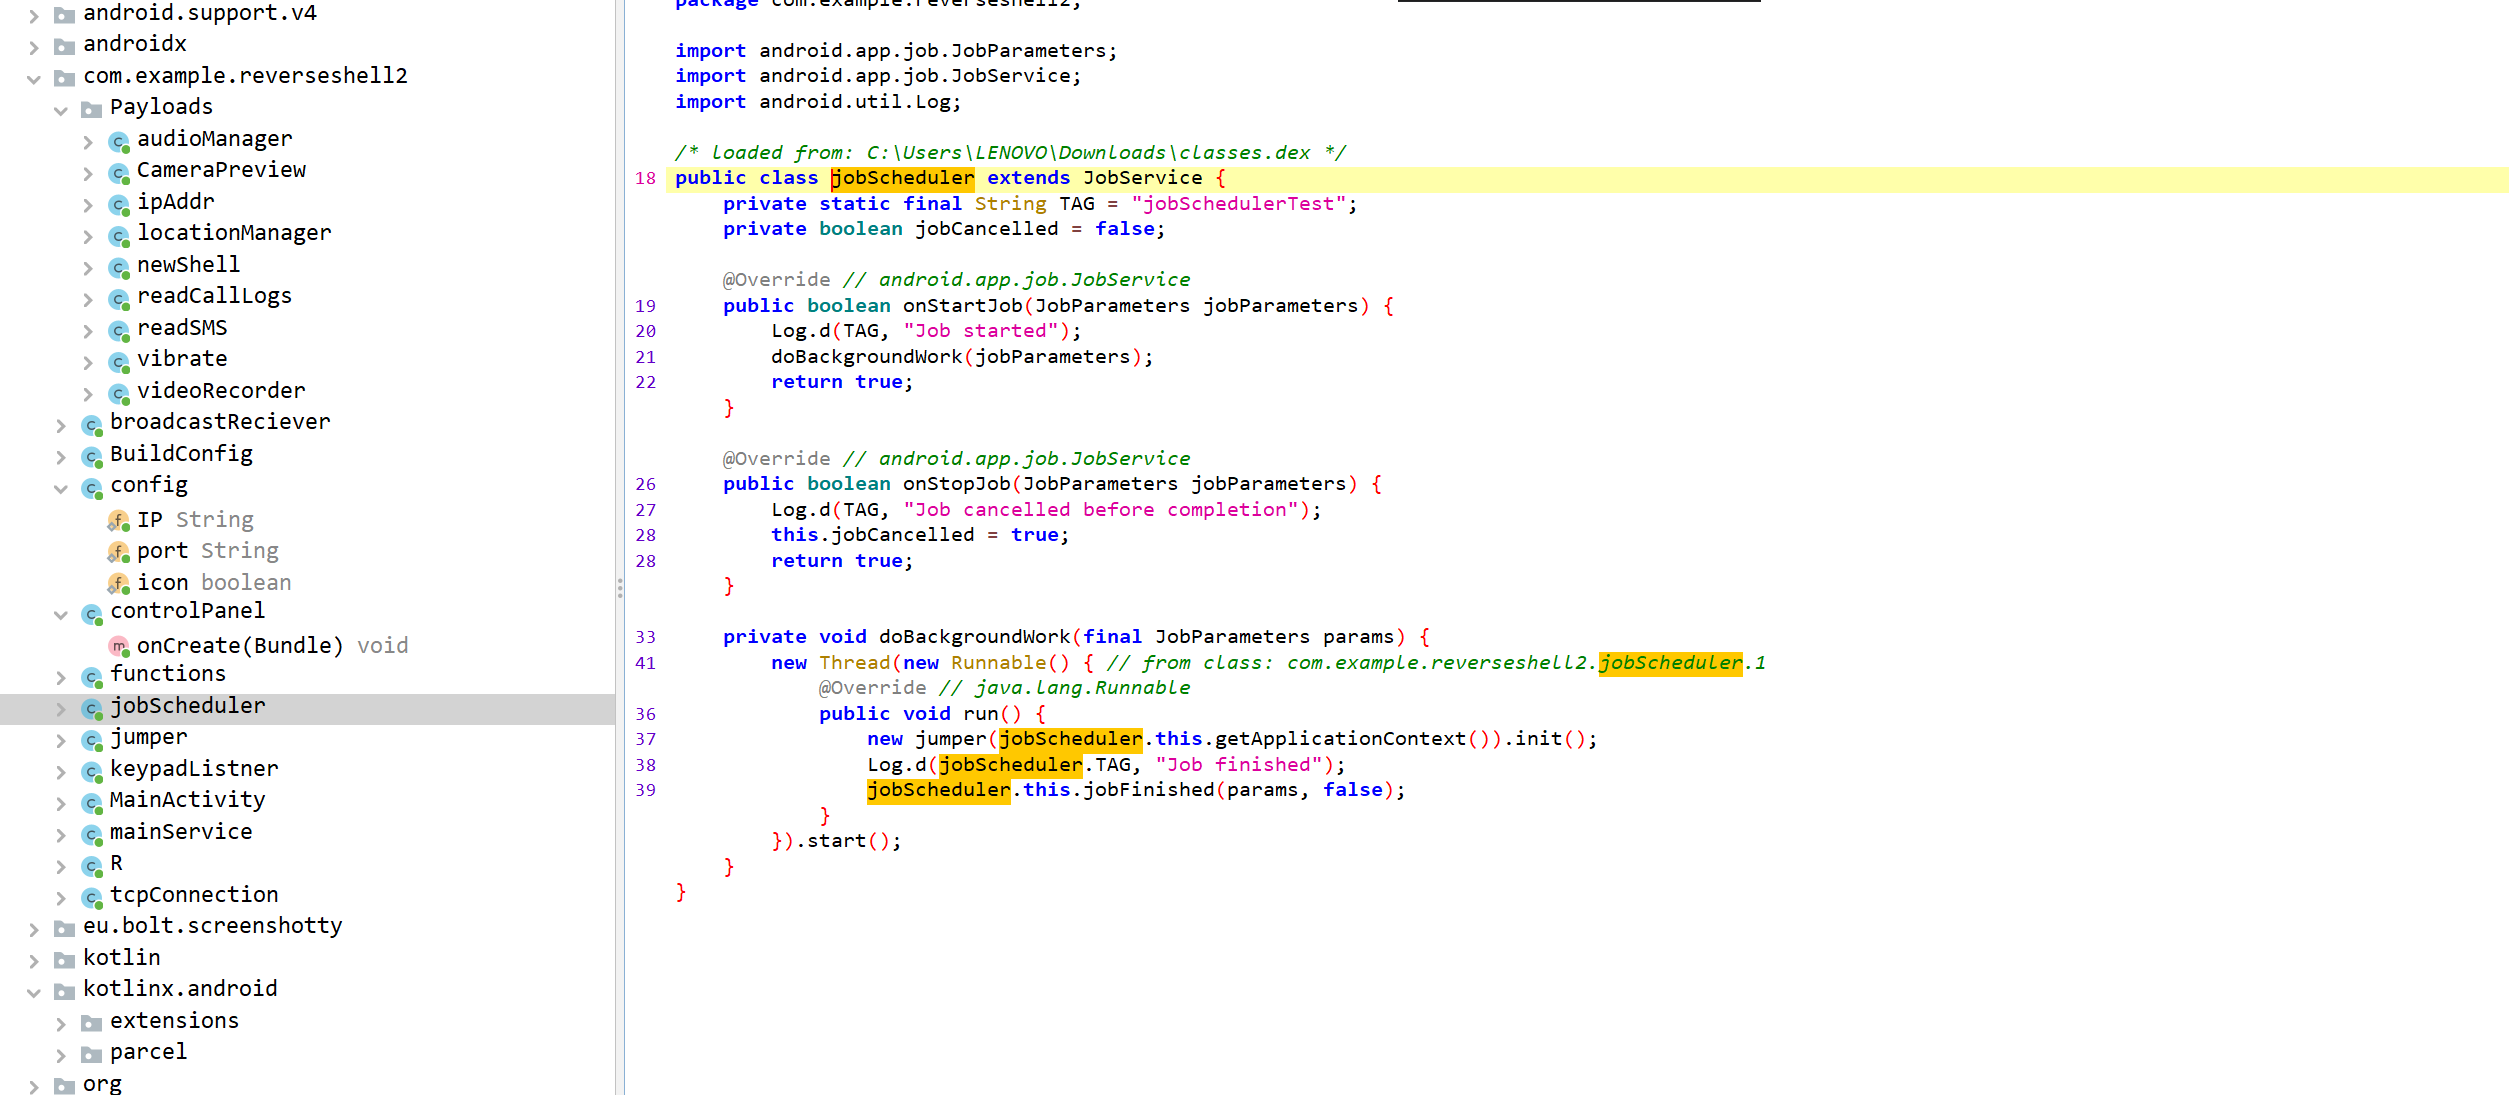
Task: Click the config class icon
Action: [92, 489]
